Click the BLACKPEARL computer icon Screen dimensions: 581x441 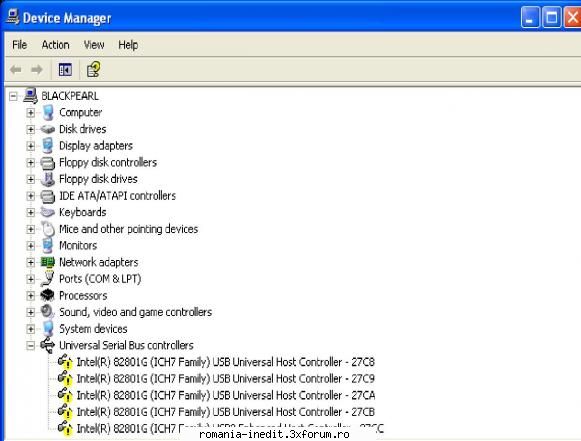pos(30,96)
